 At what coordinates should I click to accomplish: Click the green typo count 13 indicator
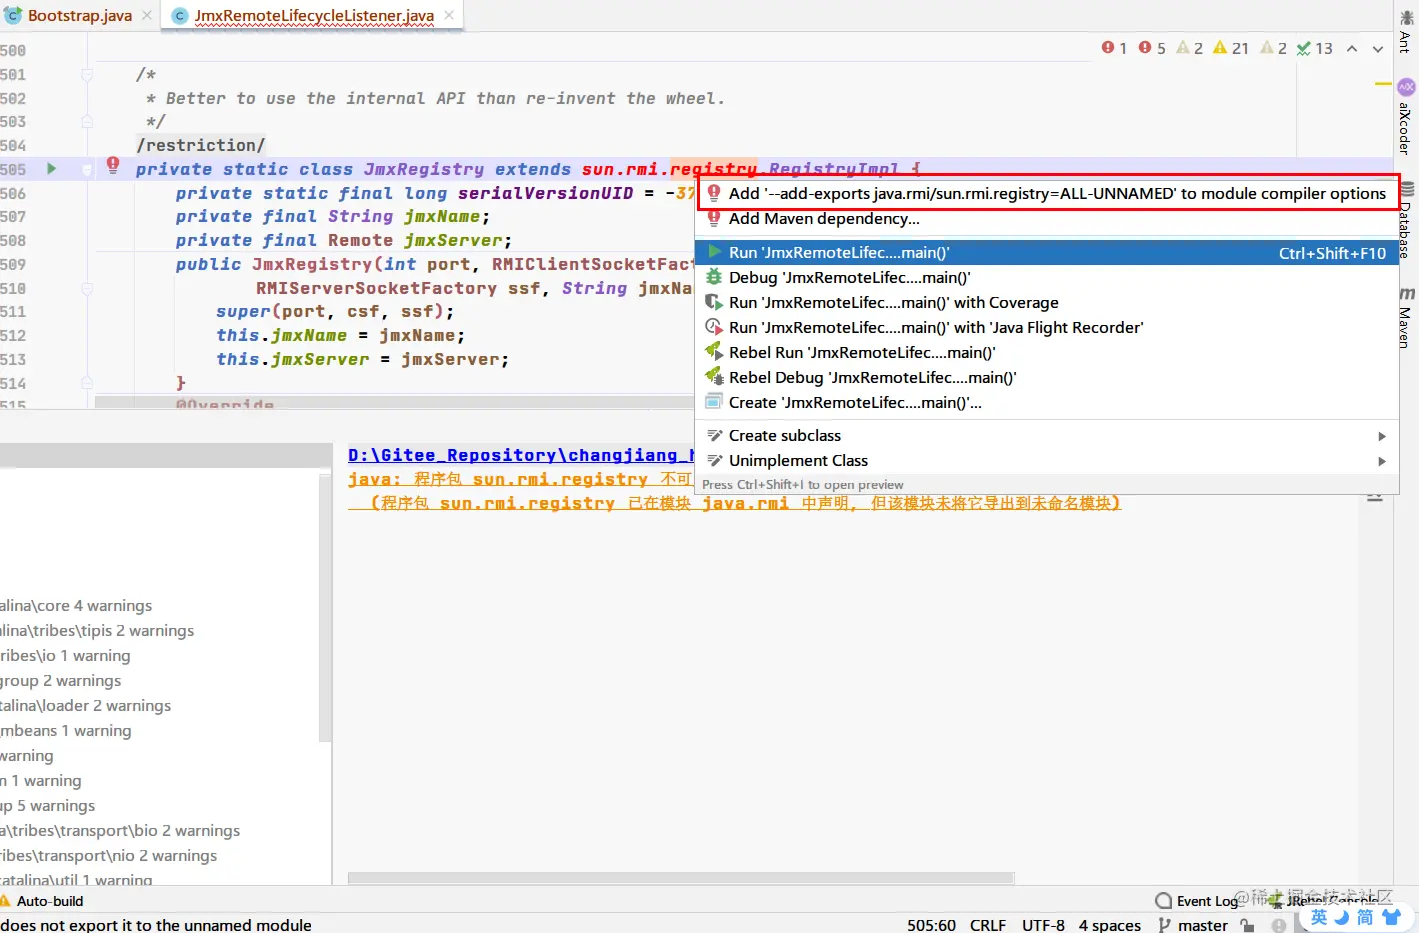coord(1315,48)
